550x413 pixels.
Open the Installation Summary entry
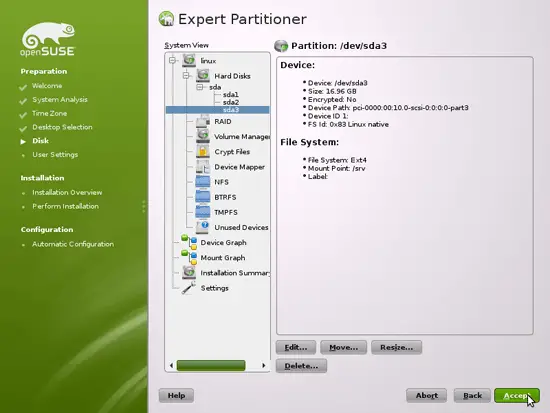pos(235,273)
